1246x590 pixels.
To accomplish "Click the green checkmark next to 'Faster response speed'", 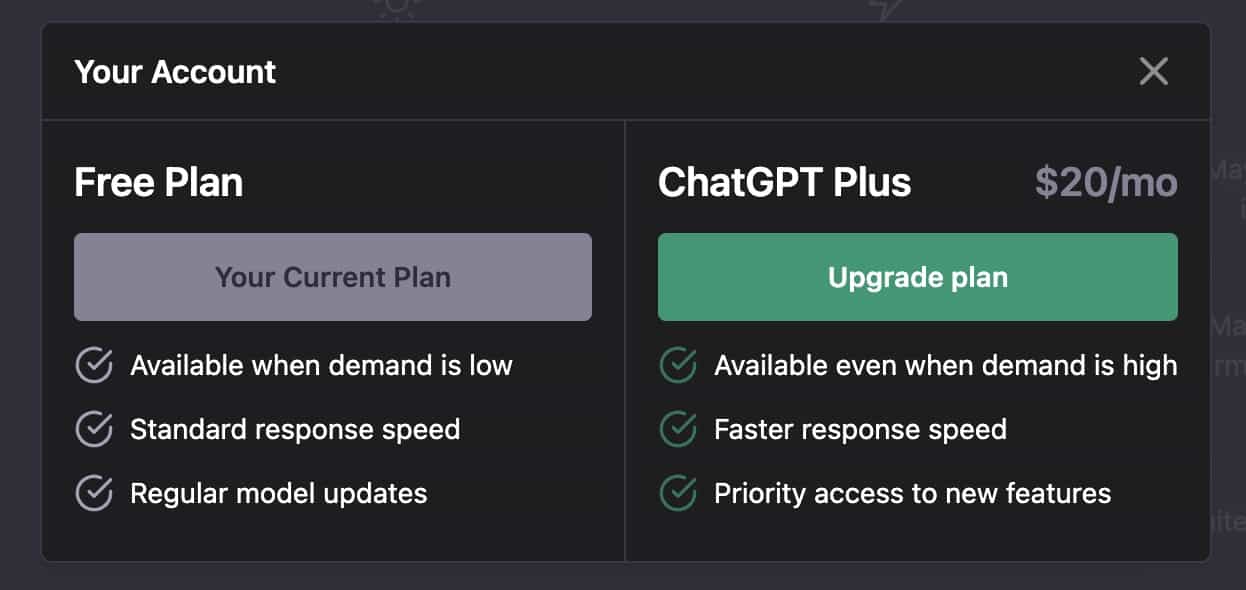I will tap(678, 429).
